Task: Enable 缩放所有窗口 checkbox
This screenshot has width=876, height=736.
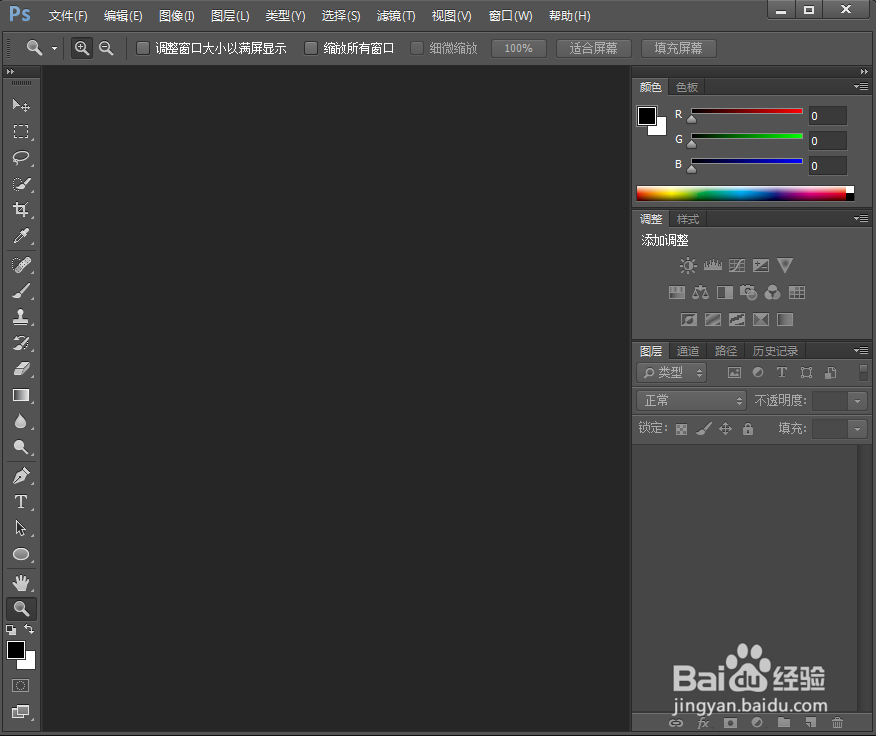Action: (311, 48)
